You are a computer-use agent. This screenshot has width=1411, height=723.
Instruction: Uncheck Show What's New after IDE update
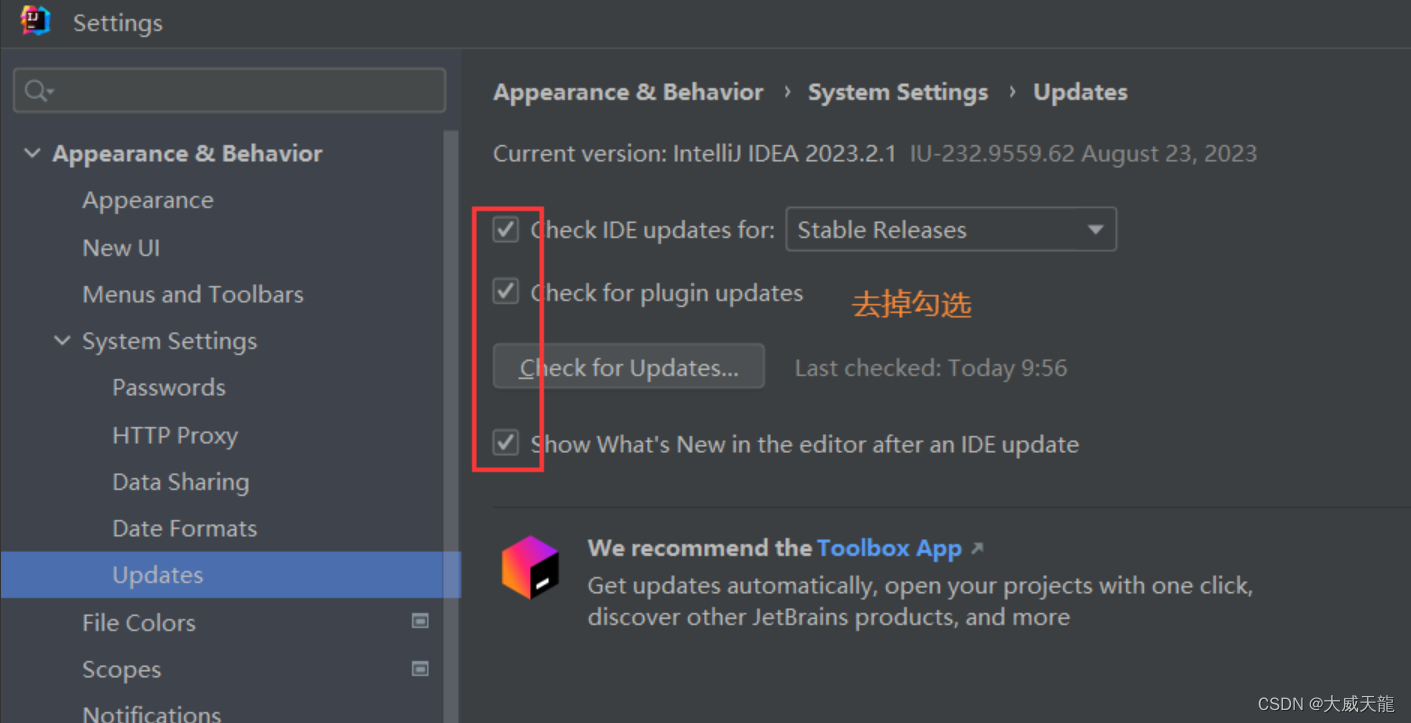click(x=506, y=442)
